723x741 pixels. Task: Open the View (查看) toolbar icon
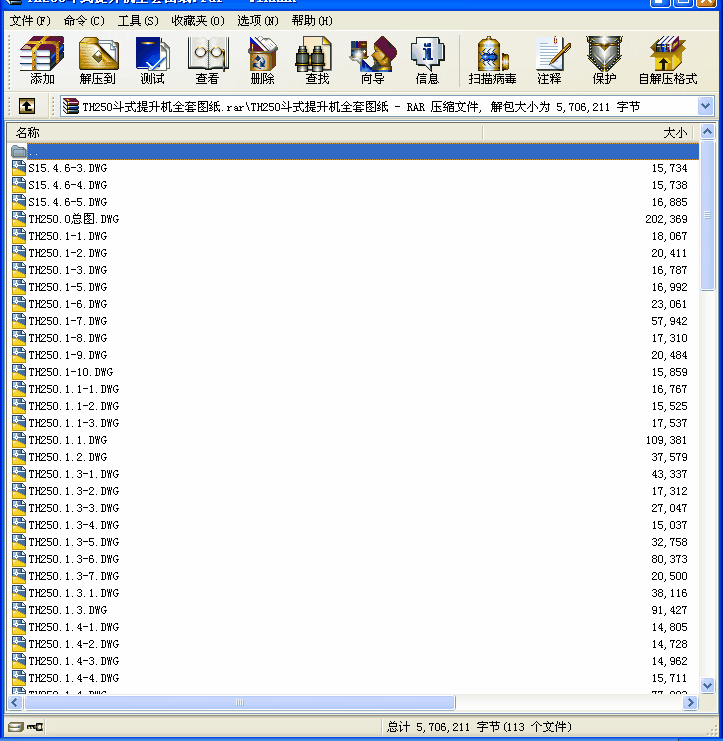tap(207, 60)
